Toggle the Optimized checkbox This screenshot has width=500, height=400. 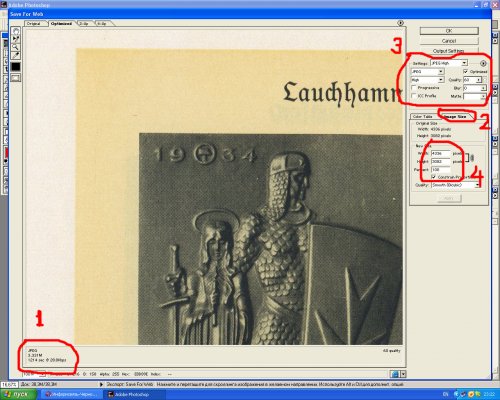pos(466,72)
